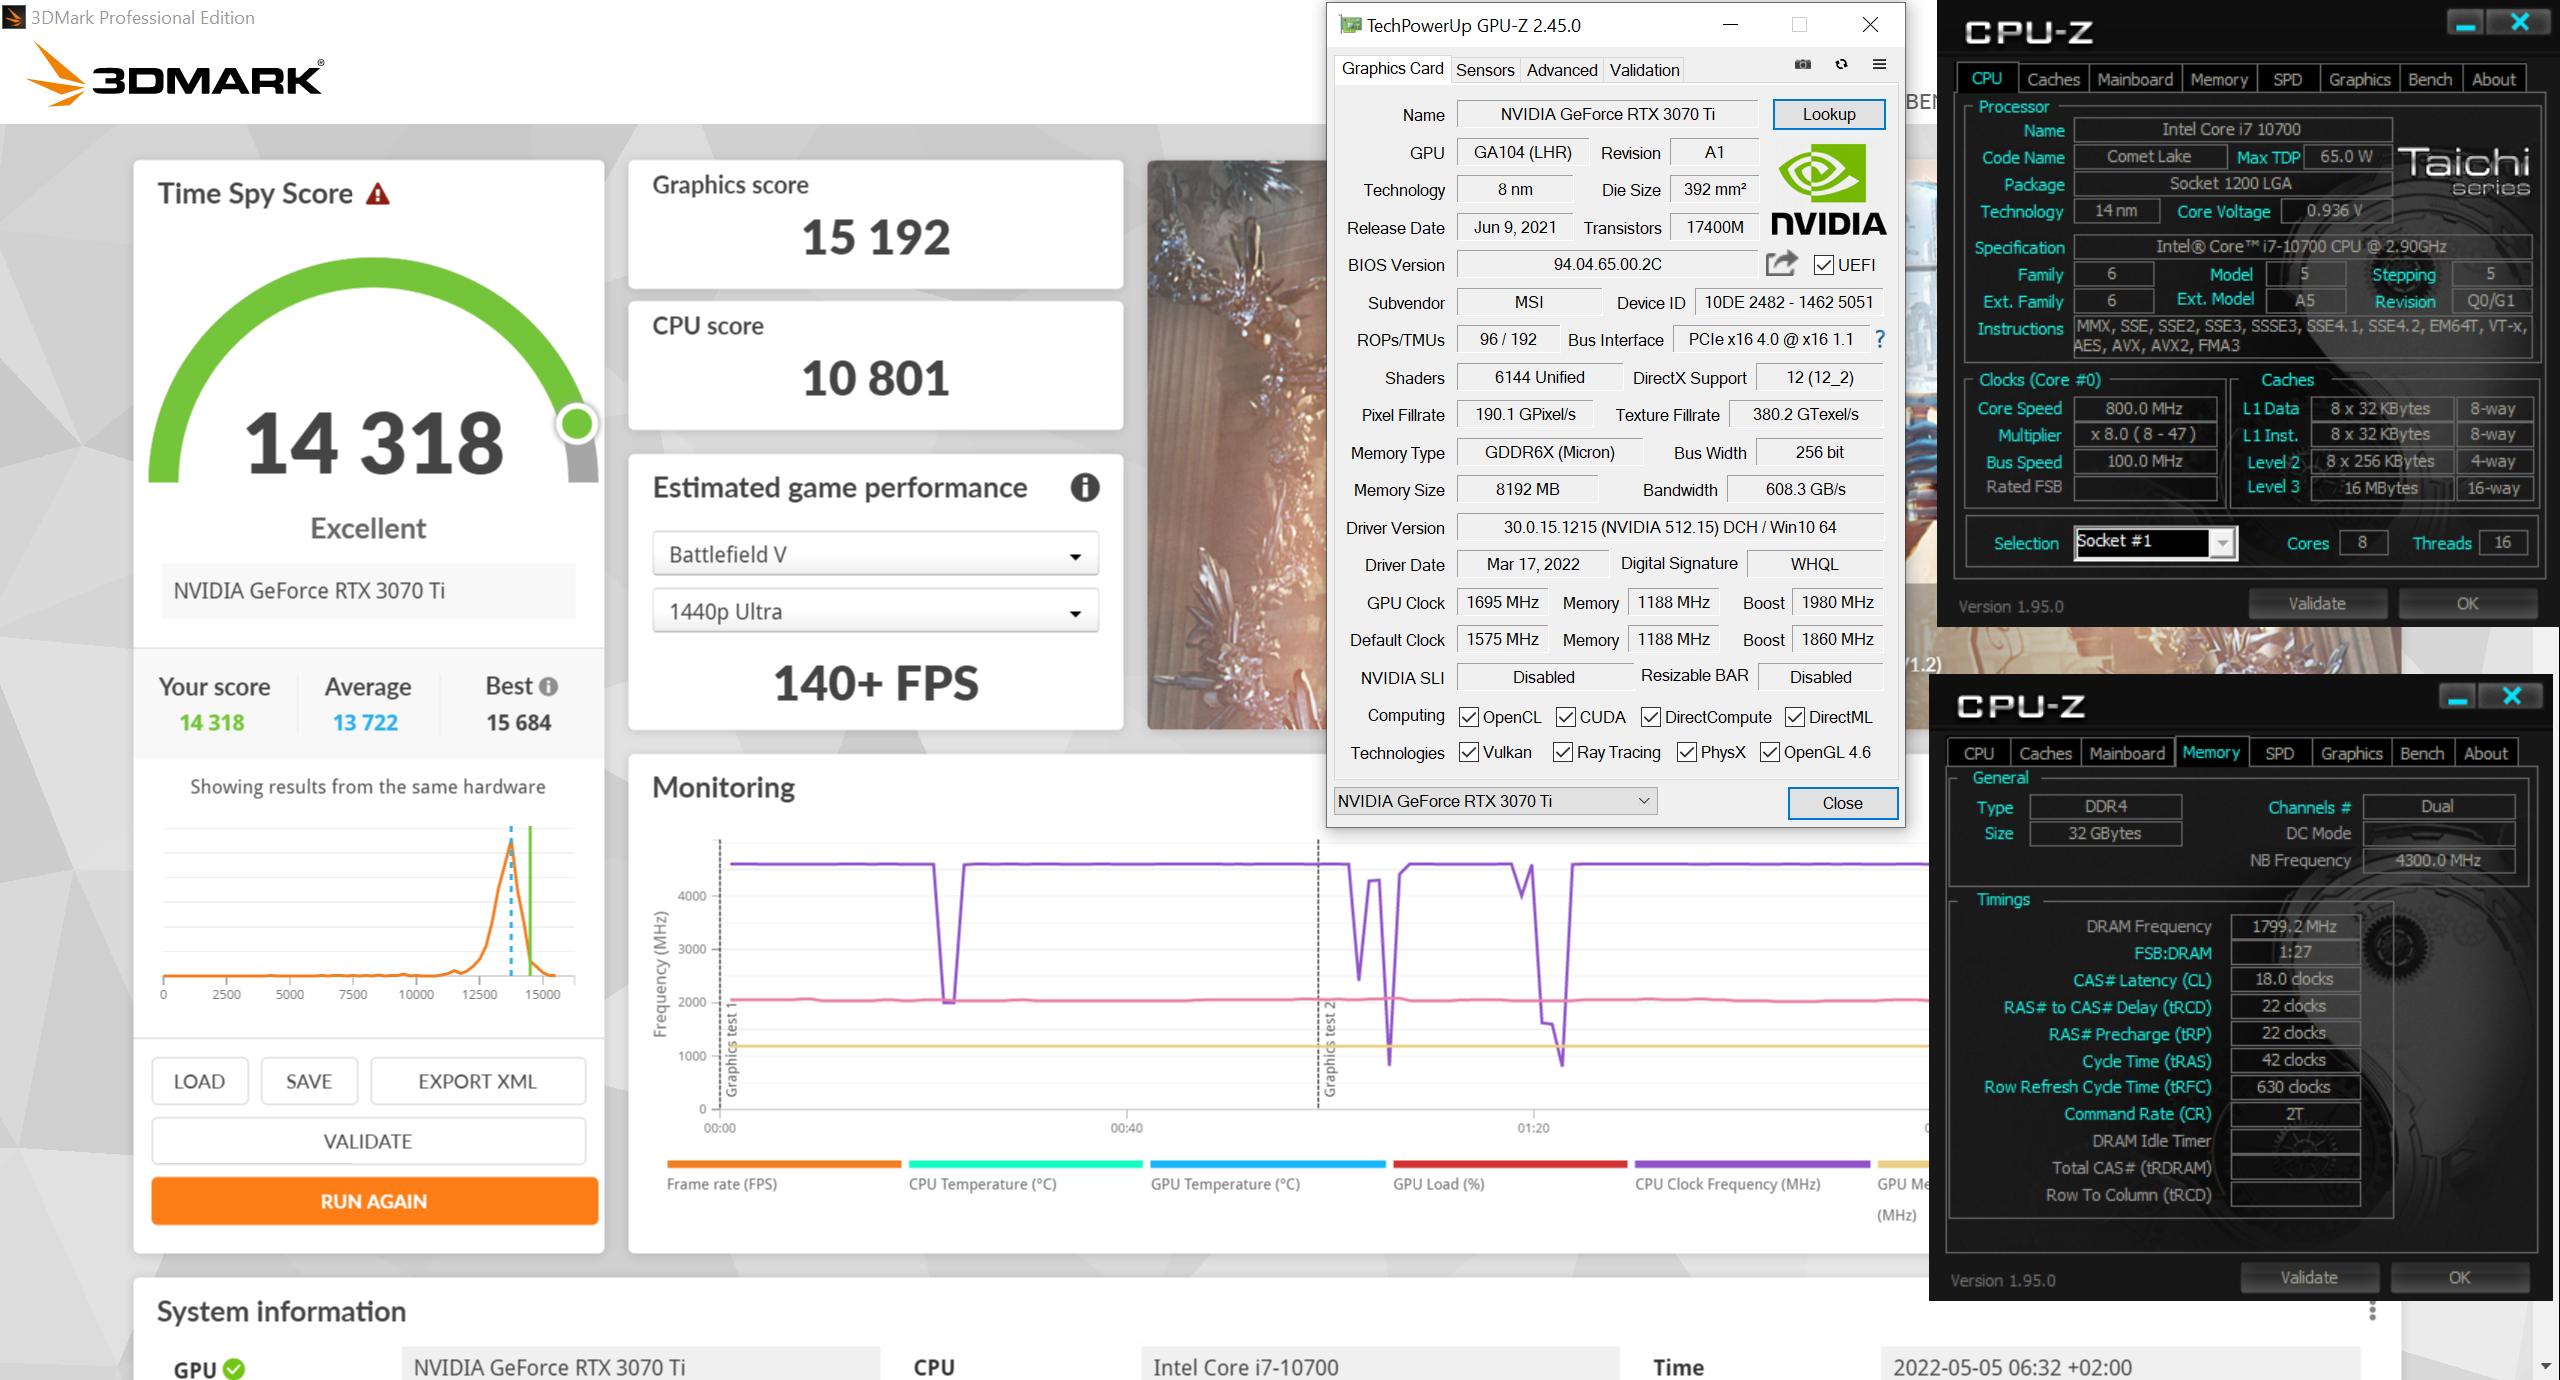Viewport: 2560px width, 1380px height.
Task: Click the purple CPU Clock Frequency legend bar
Action: (x=1751, y=1164)
